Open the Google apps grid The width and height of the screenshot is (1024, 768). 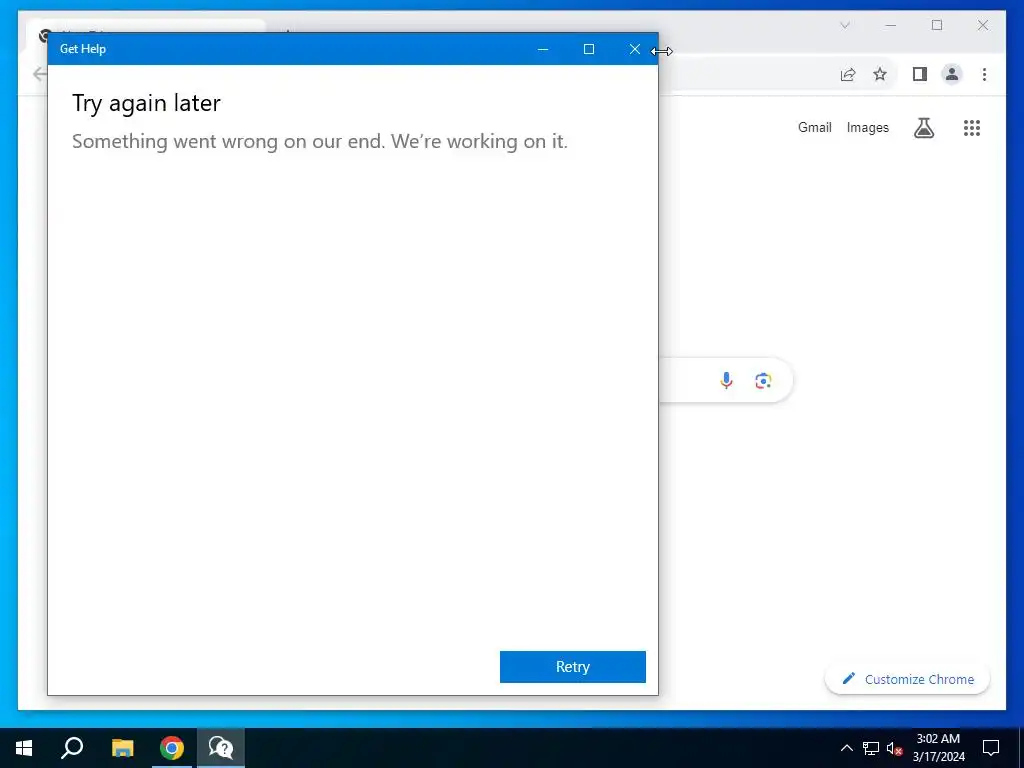pyautogui.click(x=972, y=128)
